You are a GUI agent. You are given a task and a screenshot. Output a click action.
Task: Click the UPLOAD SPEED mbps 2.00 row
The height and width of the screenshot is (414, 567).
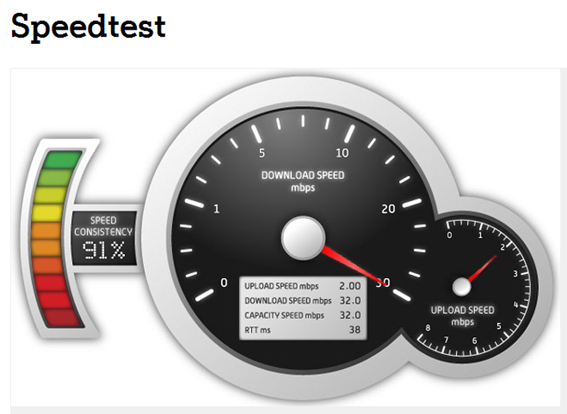tap(303, 286)
